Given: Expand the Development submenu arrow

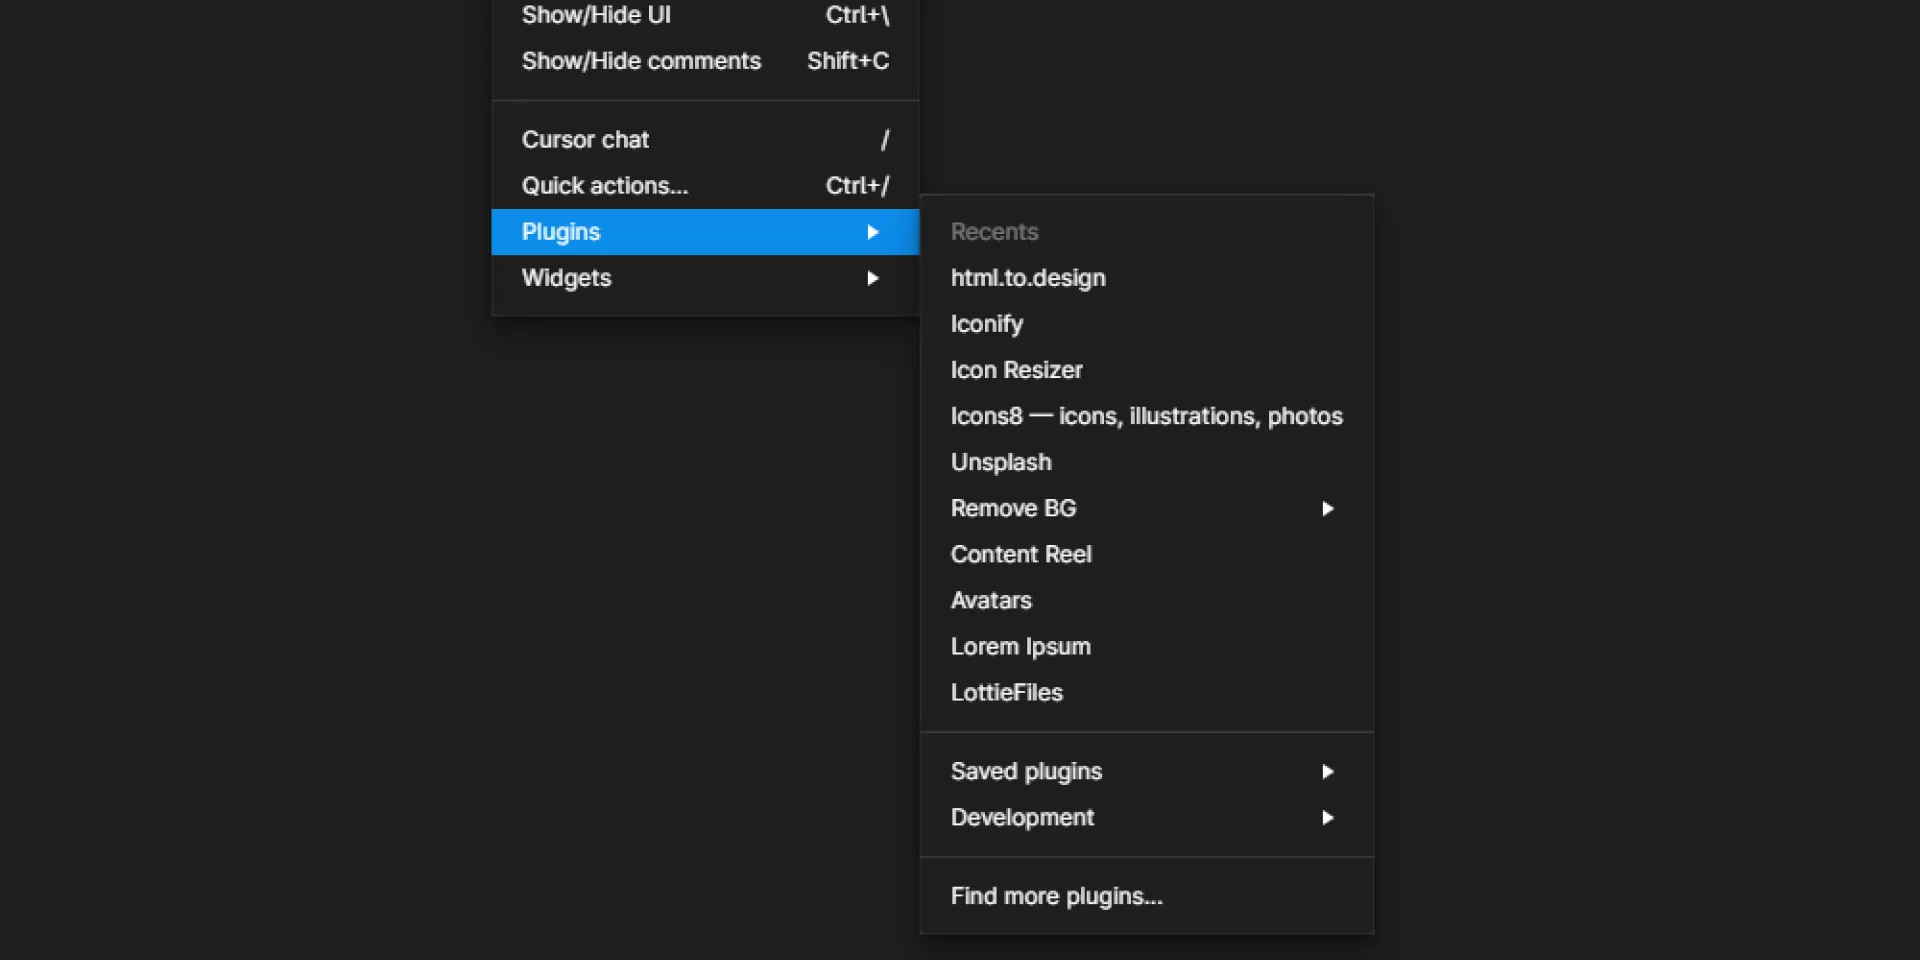Looking at the screenshot, I should click(x=1328, y=817).
